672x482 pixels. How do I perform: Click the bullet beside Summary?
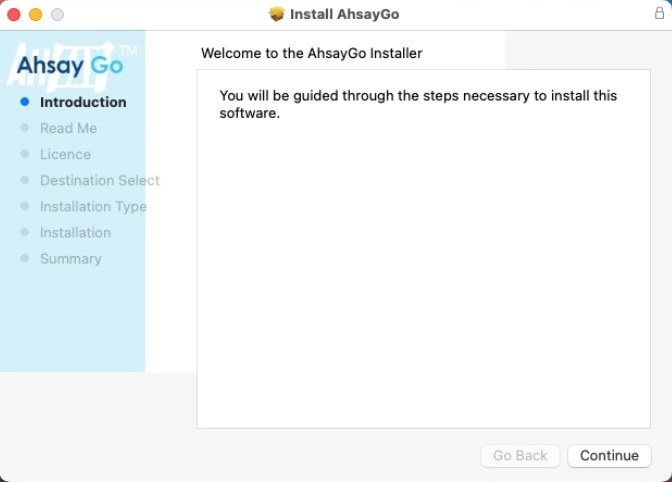coord(25,258)
